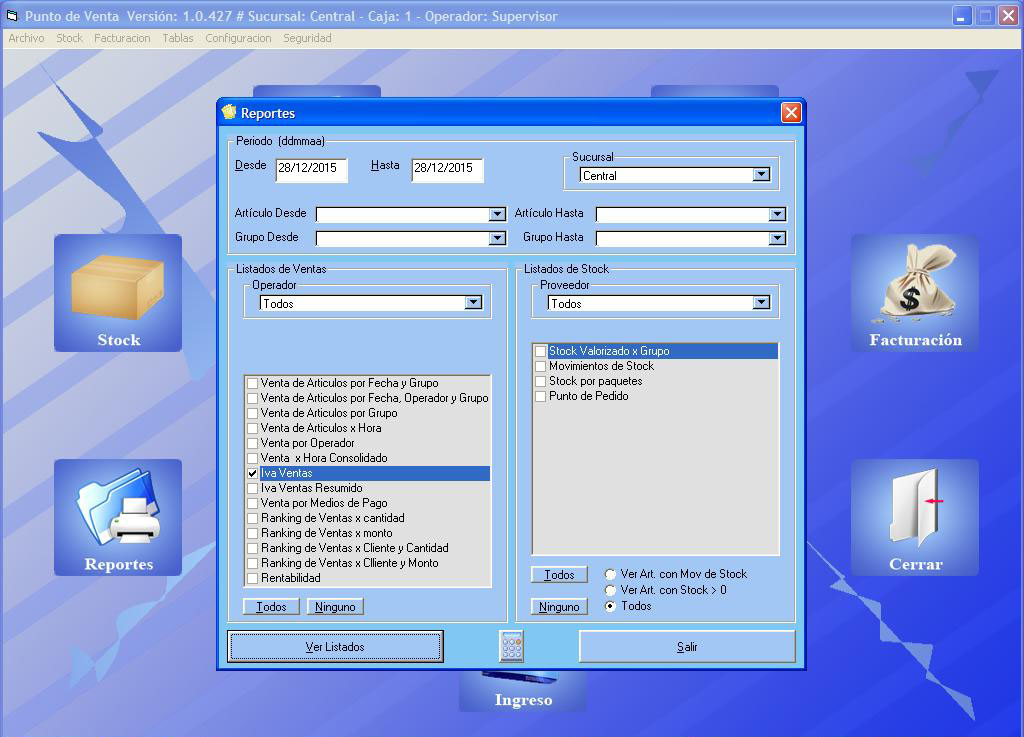Click Ninguno under Listados de Ventas

[x=335, y=607]
